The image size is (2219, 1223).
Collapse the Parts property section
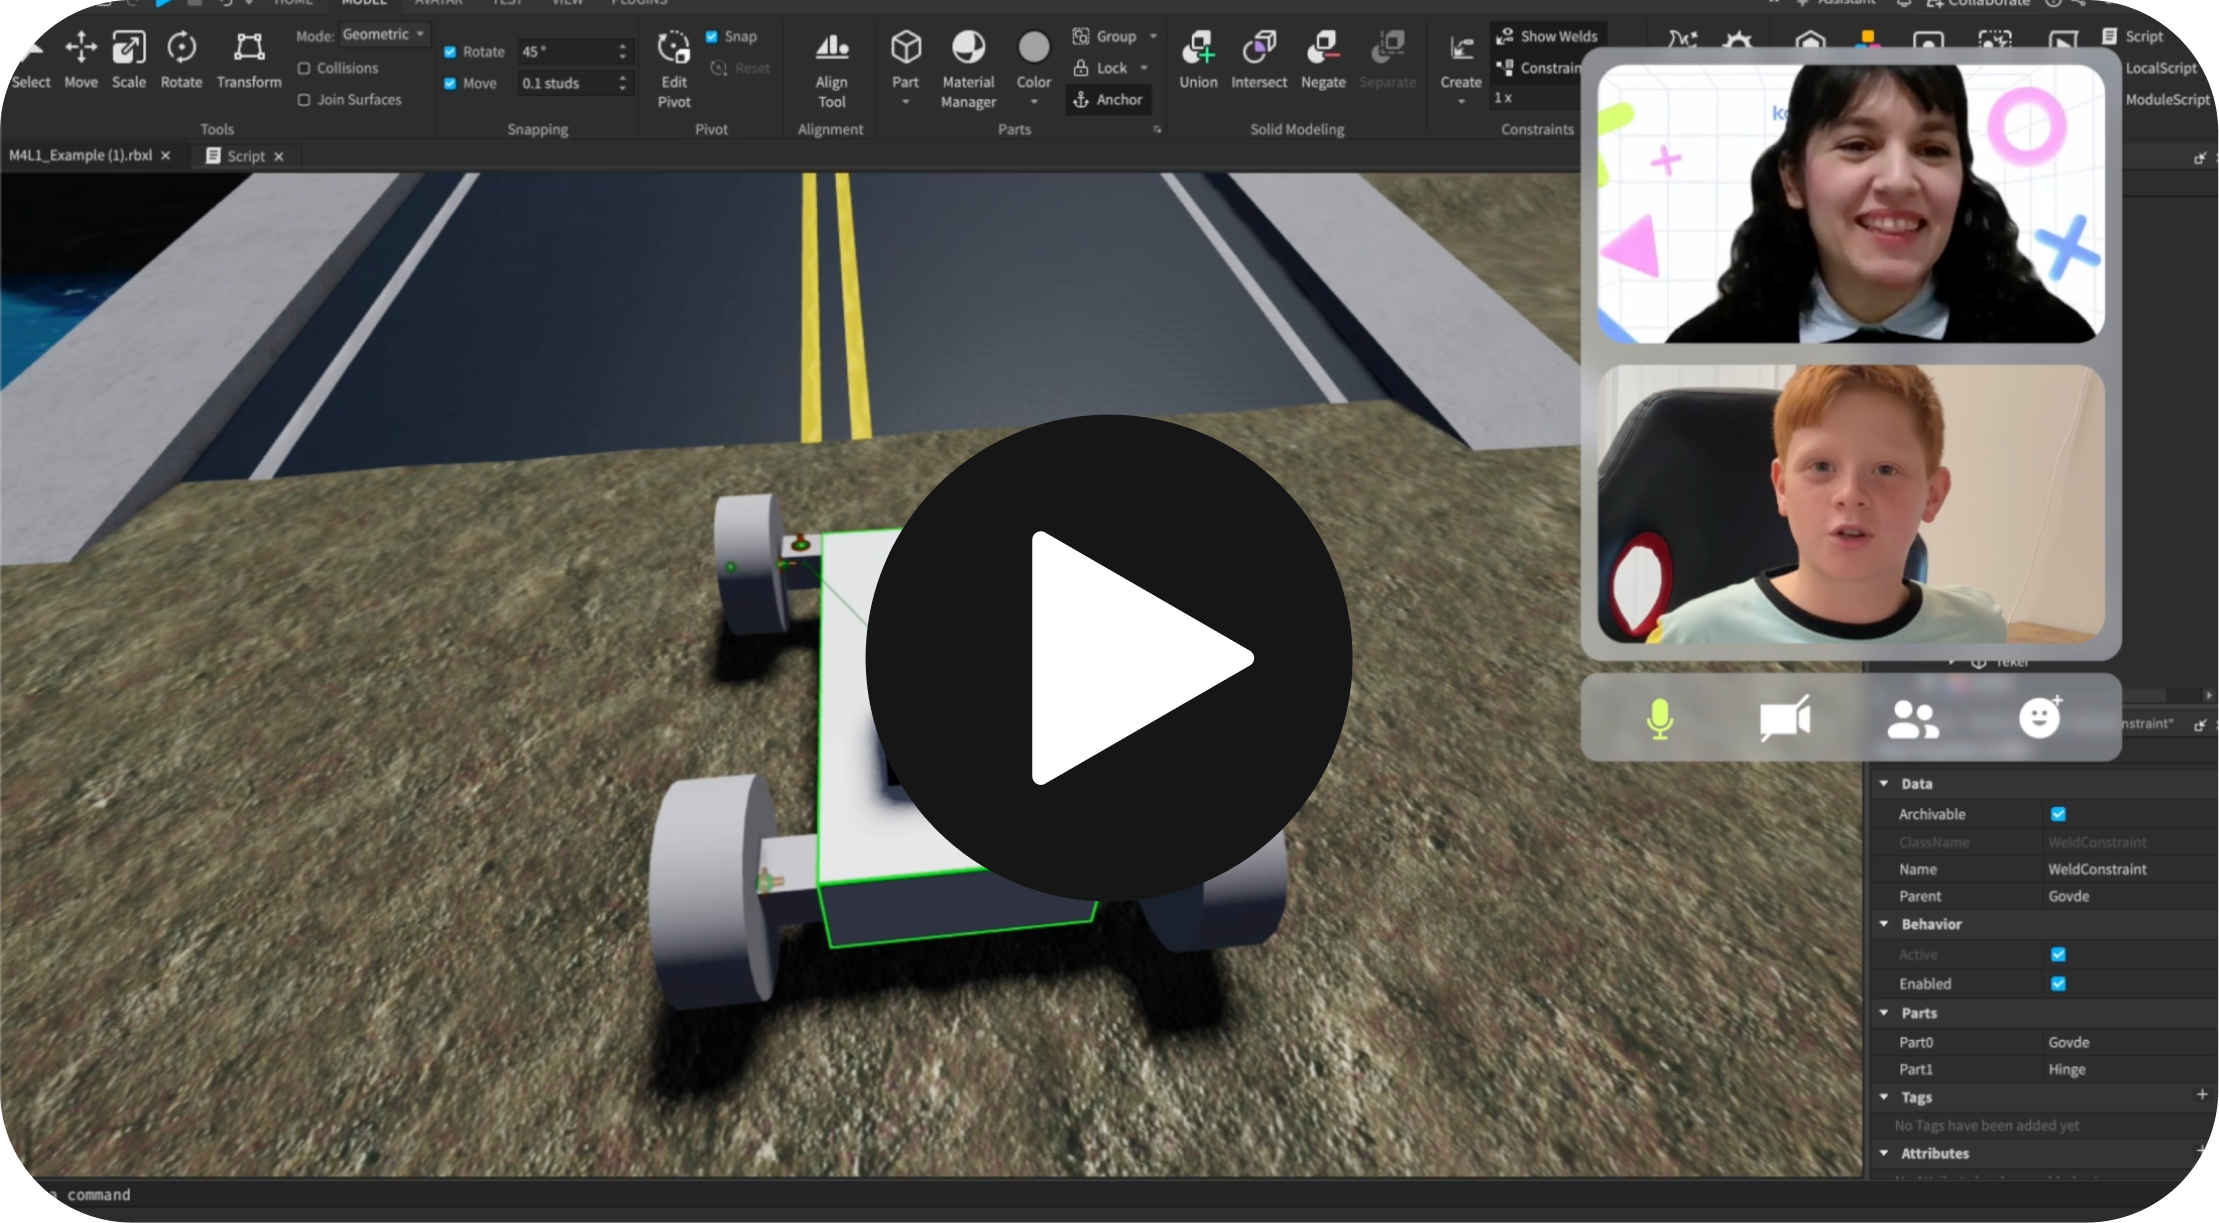coord(1884,1013)
